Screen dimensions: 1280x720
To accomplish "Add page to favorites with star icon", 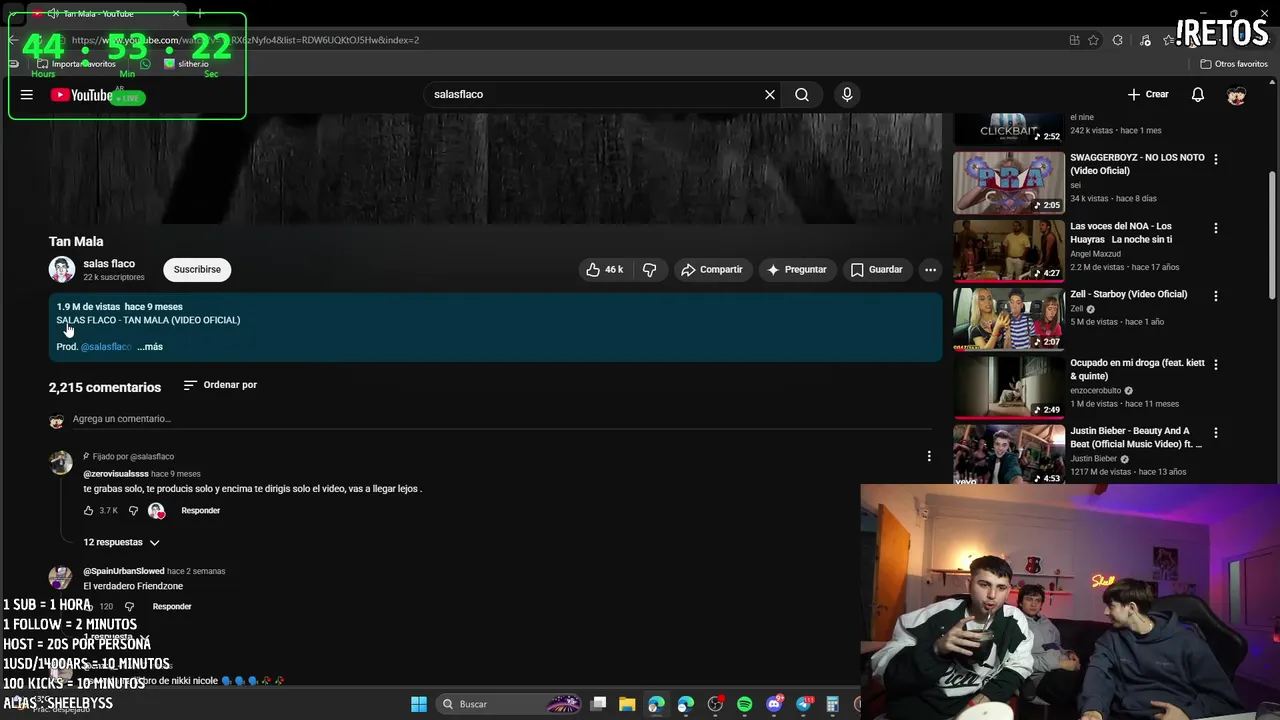I will tap(1093, 40).
